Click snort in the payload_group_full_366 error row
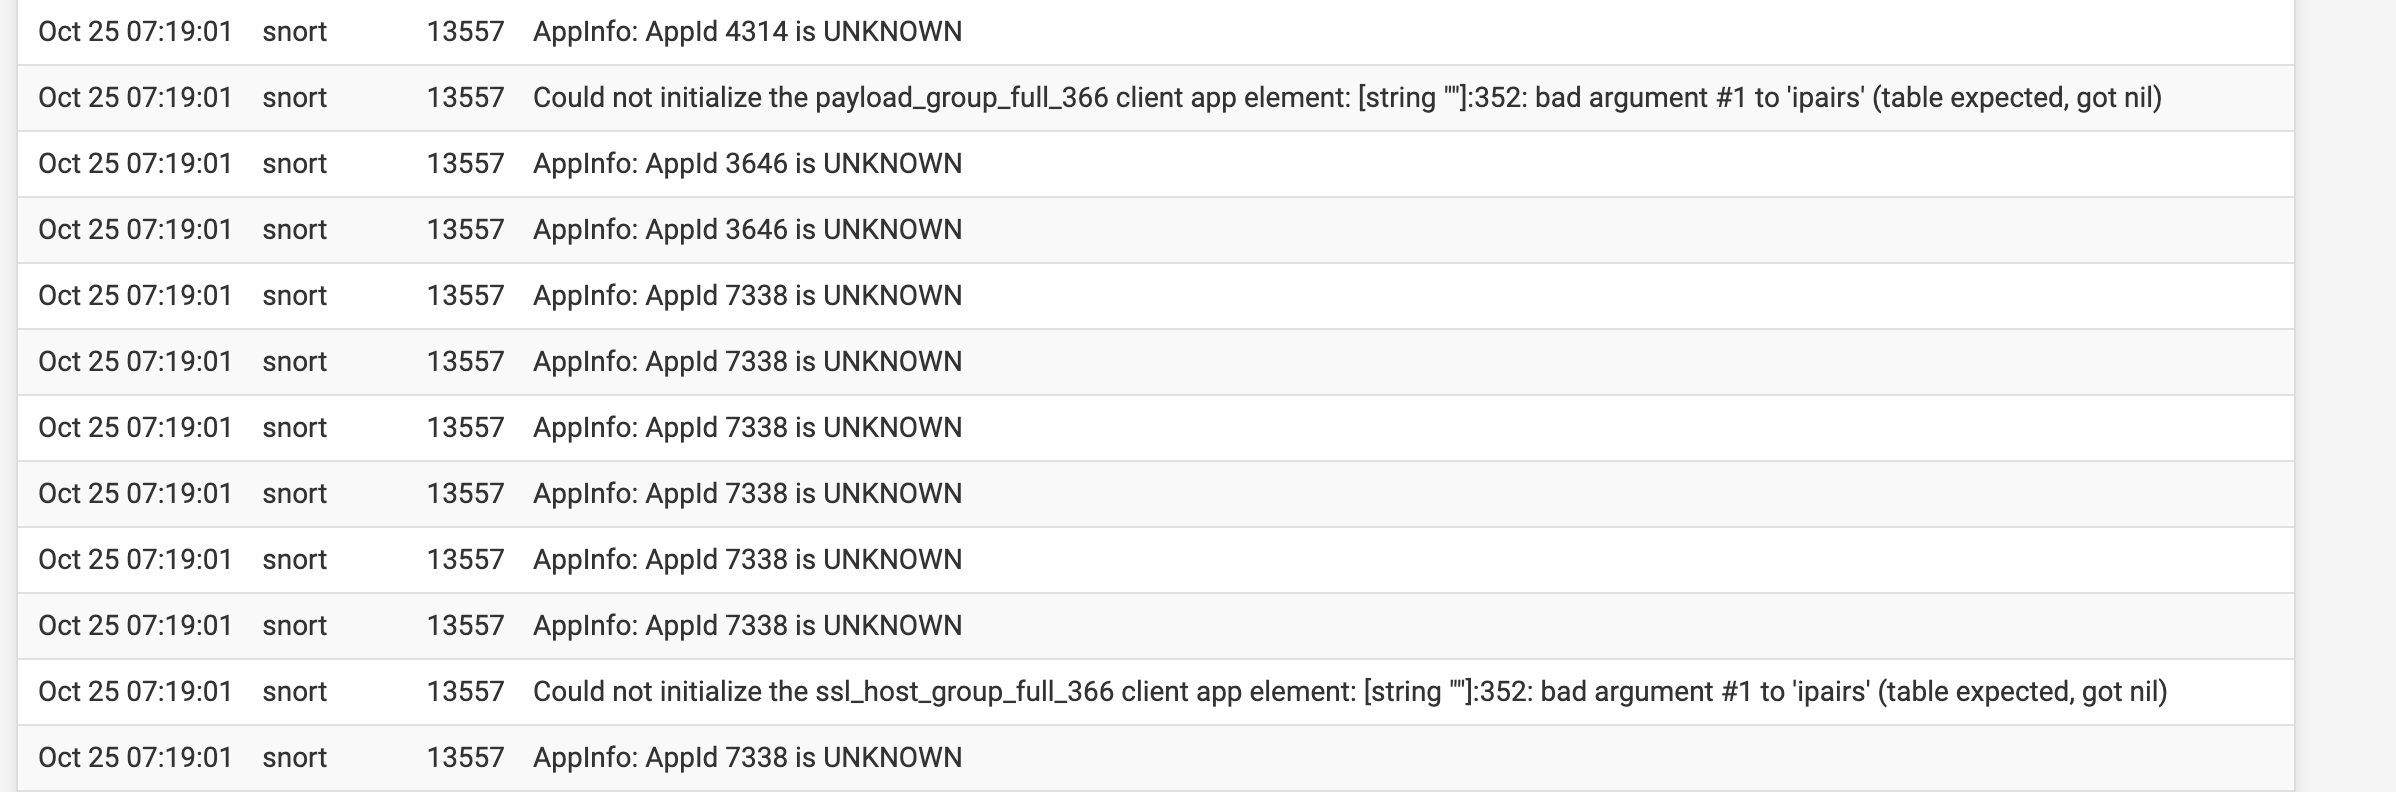Image resolution: width=2396 pixels, height=792 pixels. click(x=295, y=98)
